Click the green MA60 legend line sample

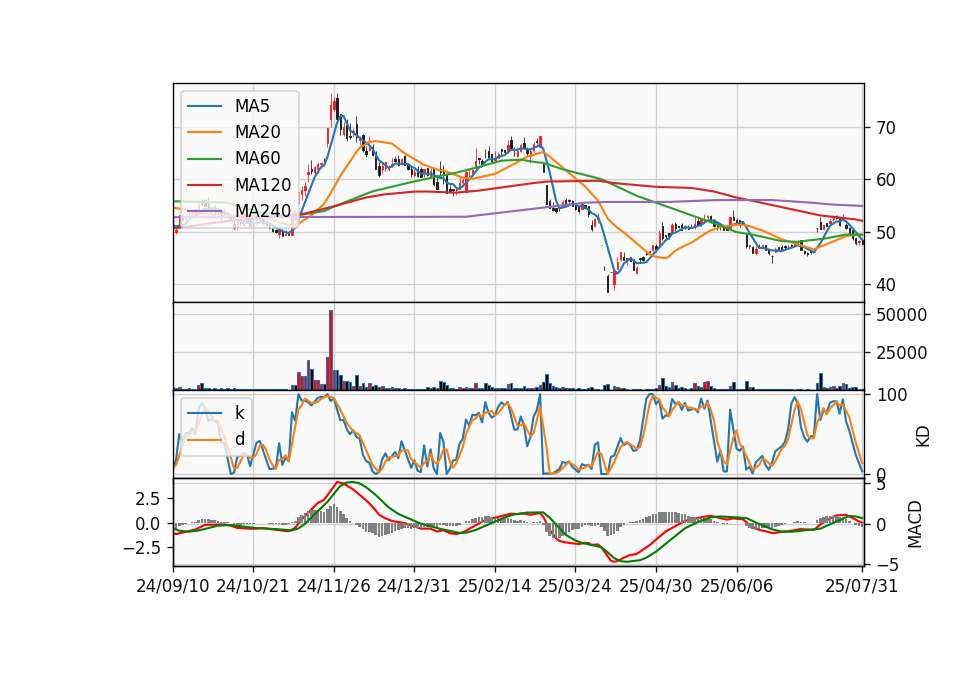[x=204, y=159]
